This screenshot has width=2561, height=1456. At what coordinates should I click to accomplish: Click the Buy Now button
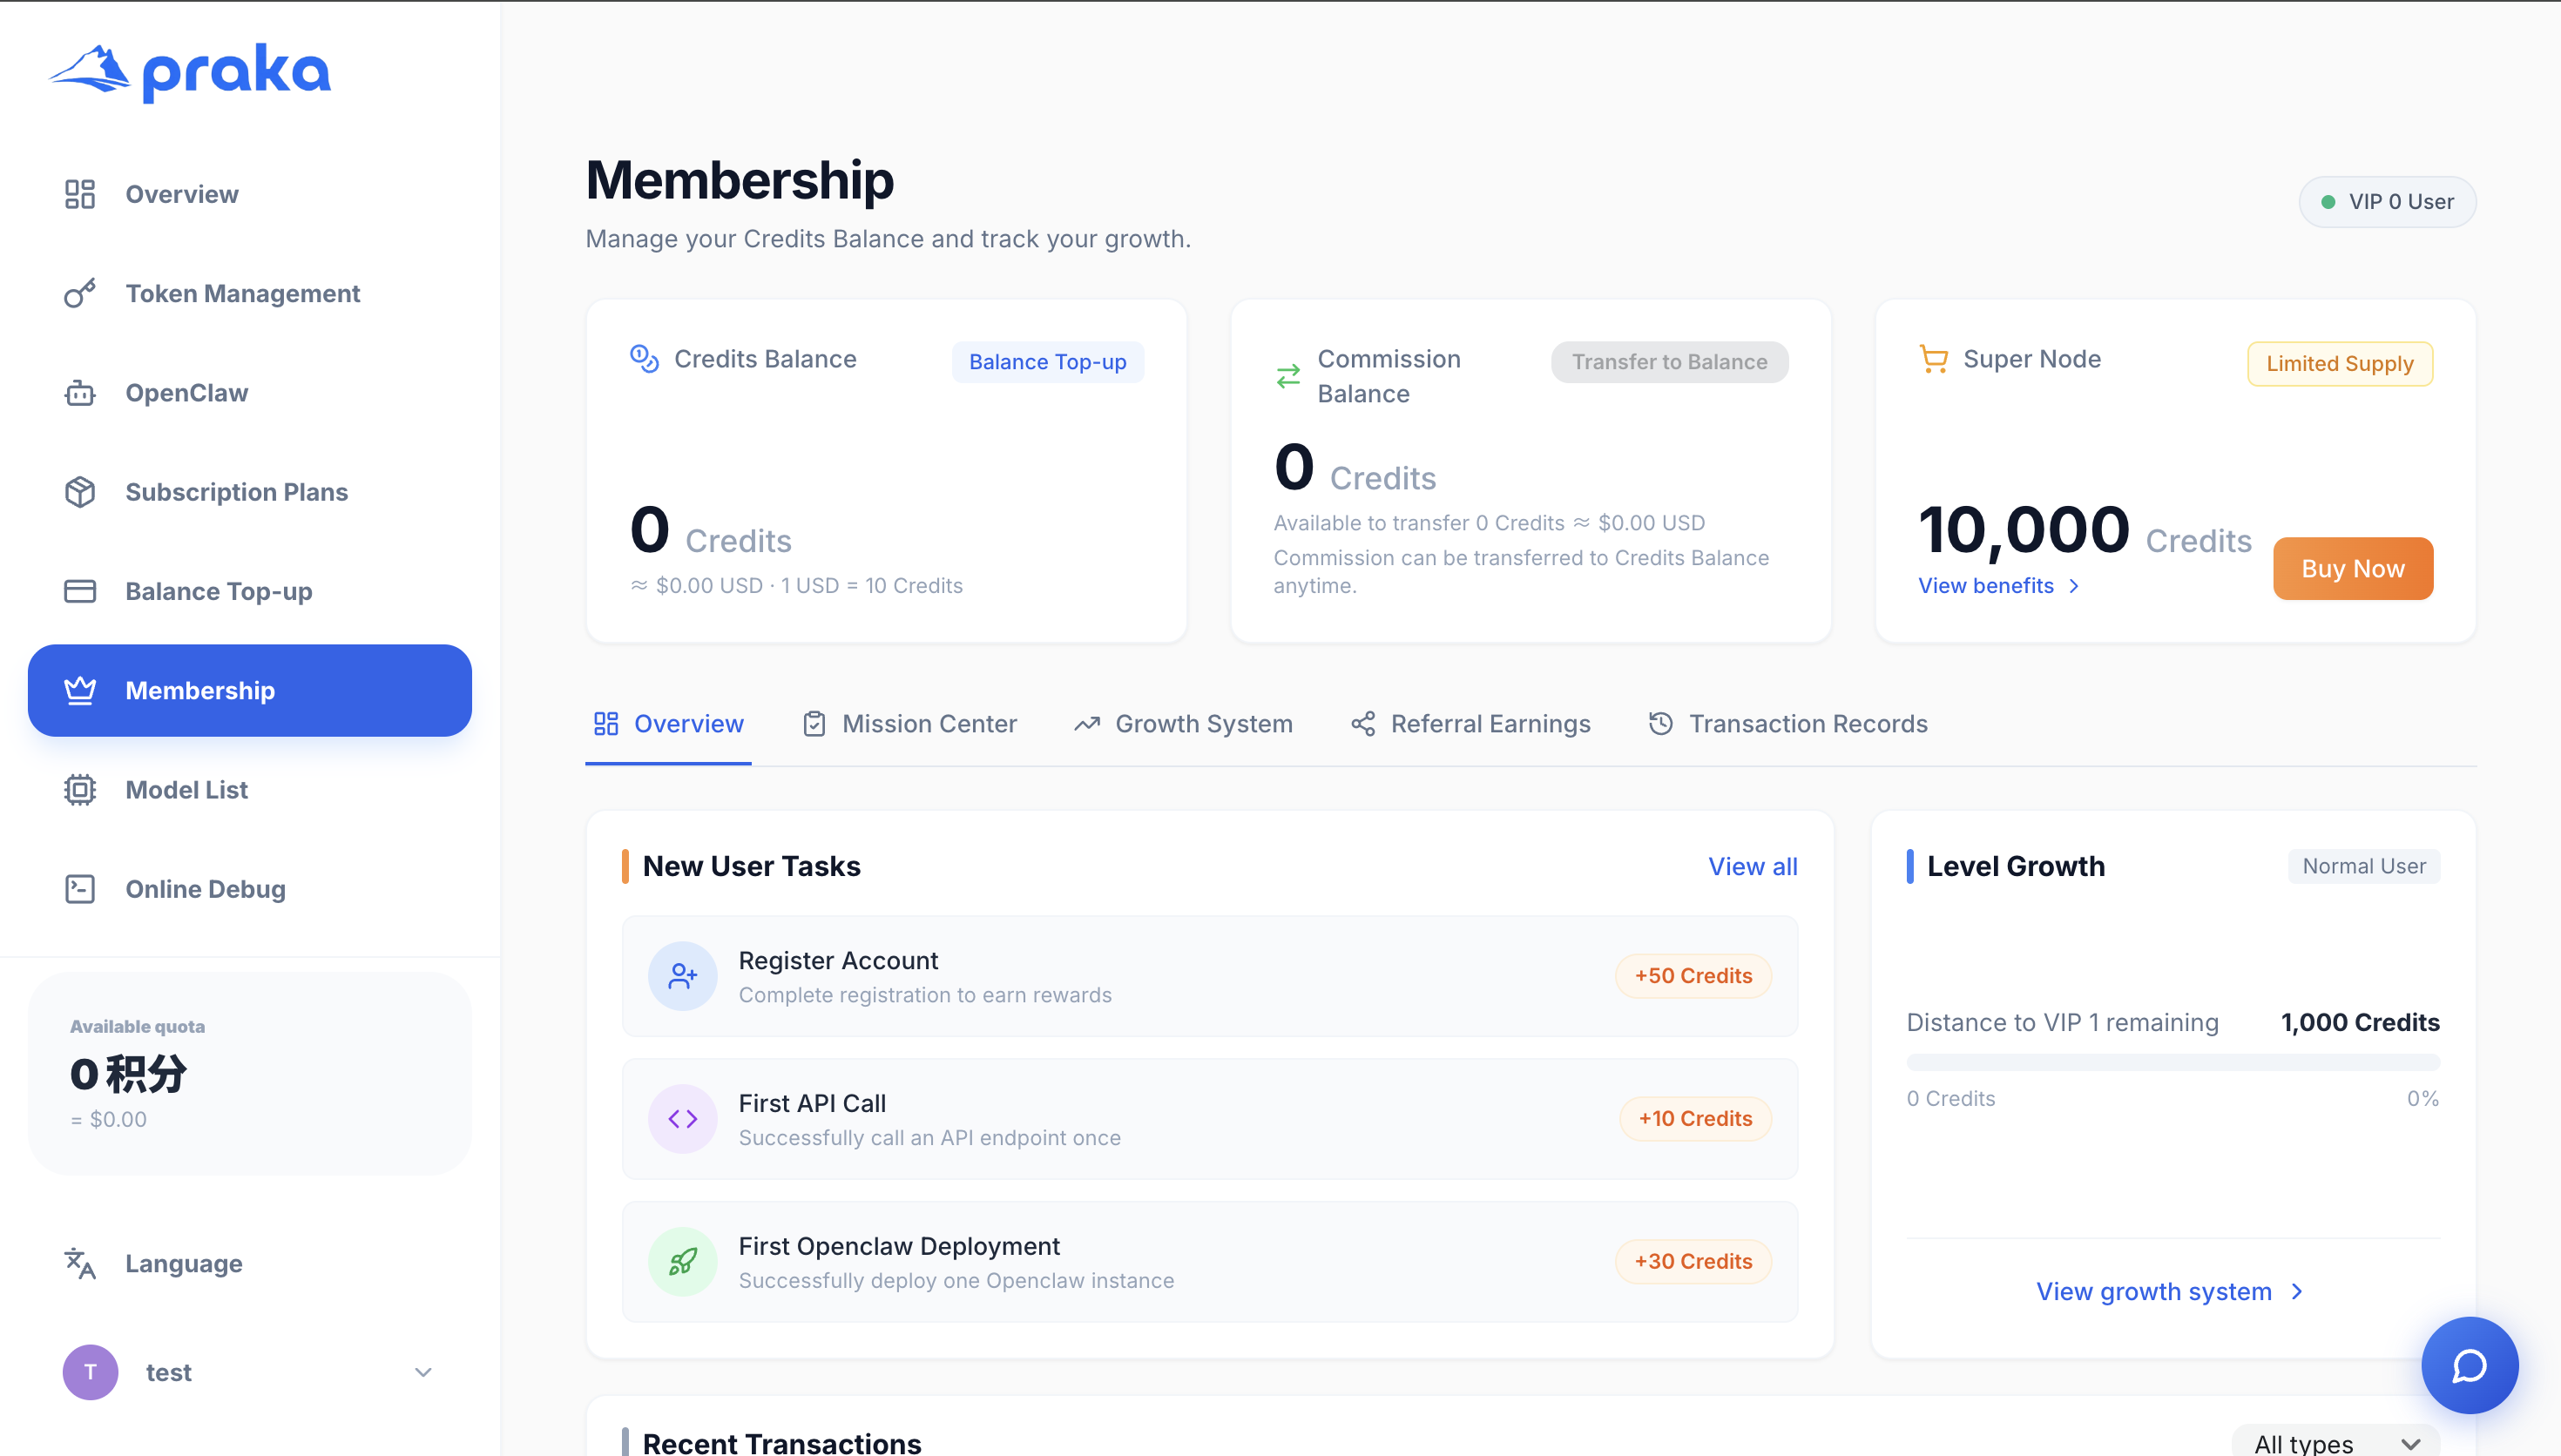(2352, 568)
